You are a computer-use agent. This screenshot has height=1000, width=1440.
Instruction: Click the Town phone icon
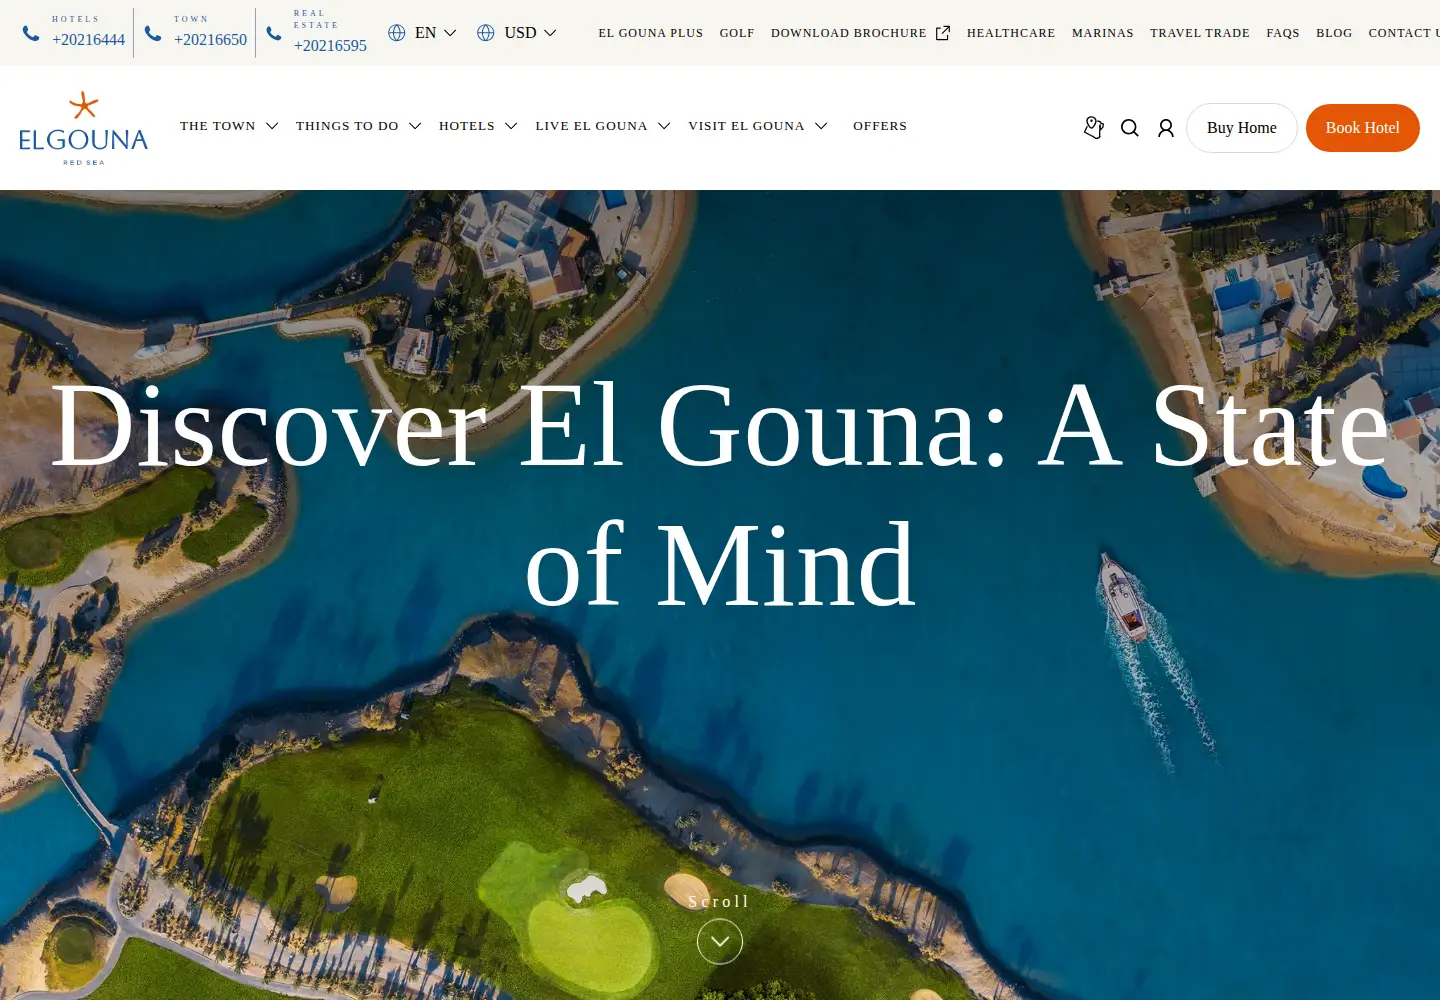[153, 33]
